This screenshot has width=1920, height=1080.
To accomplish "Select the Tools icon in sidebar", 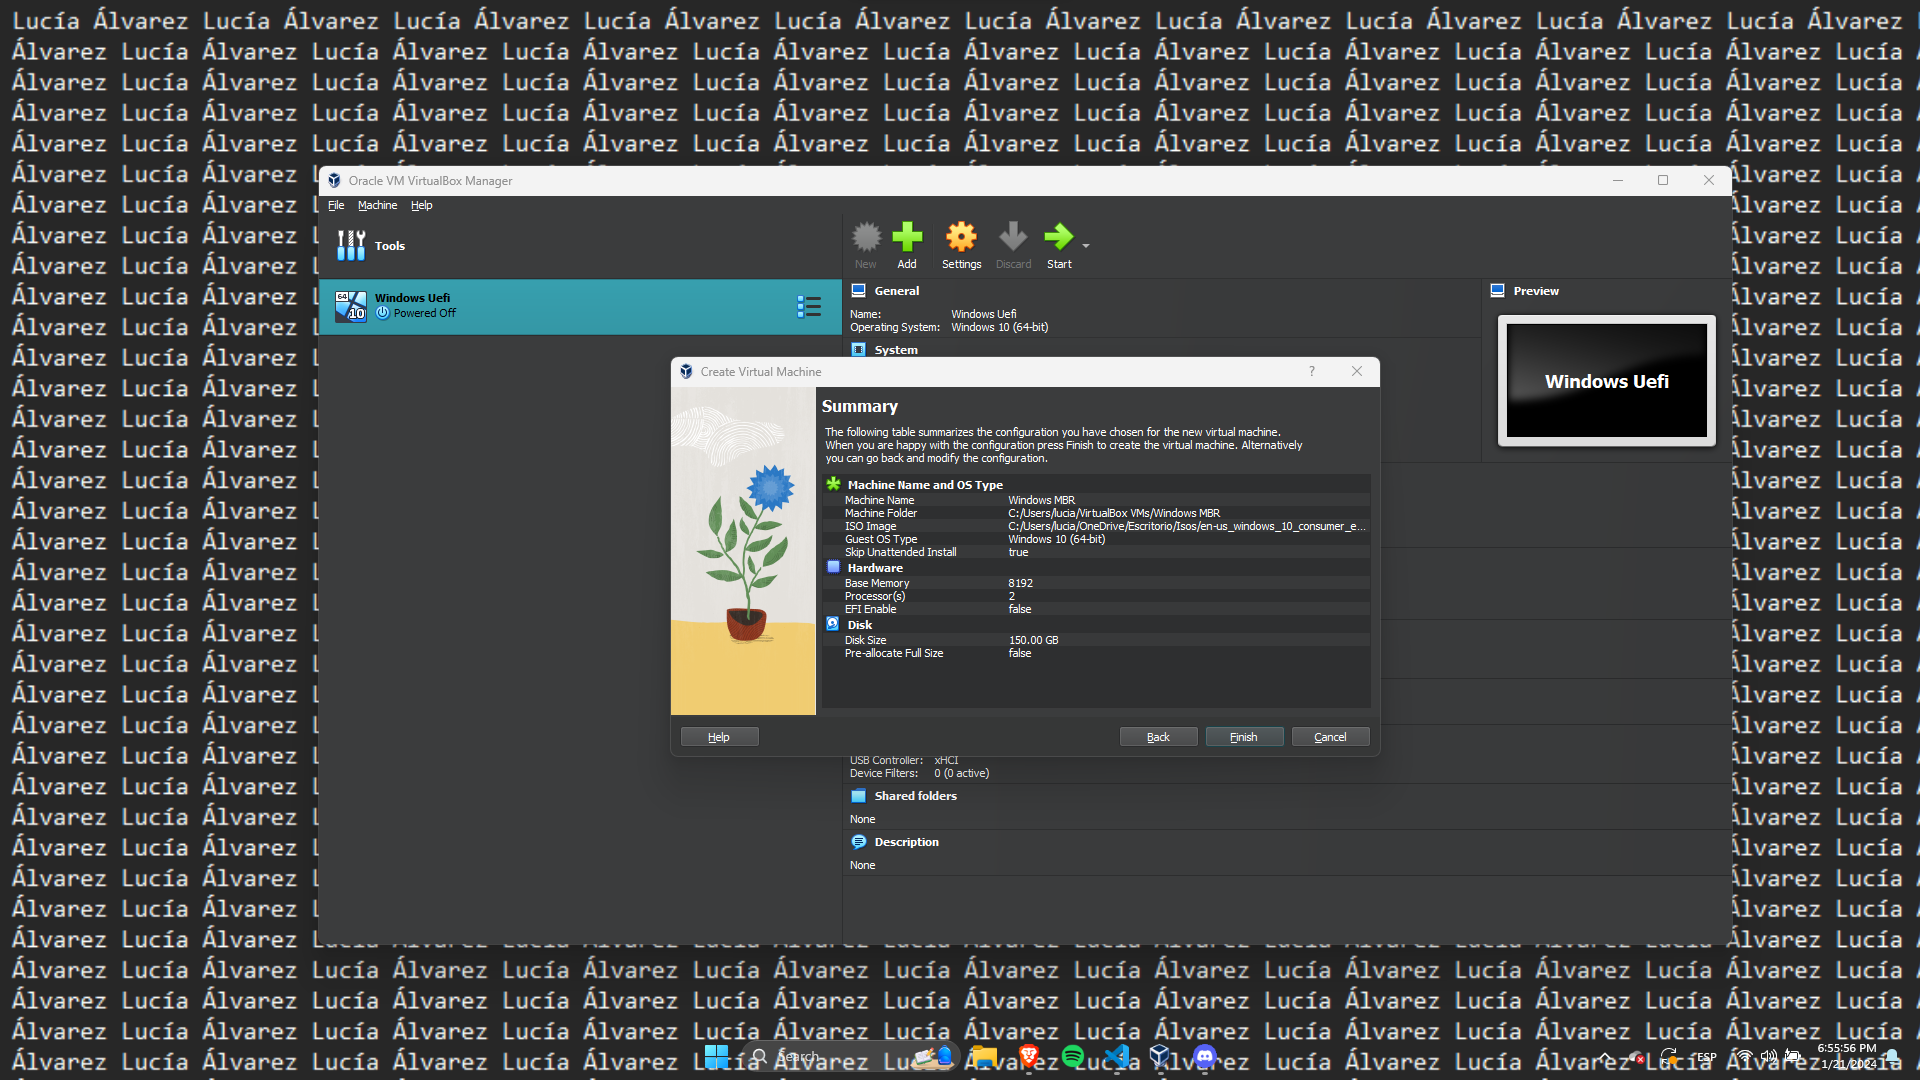I will point(351,246).
